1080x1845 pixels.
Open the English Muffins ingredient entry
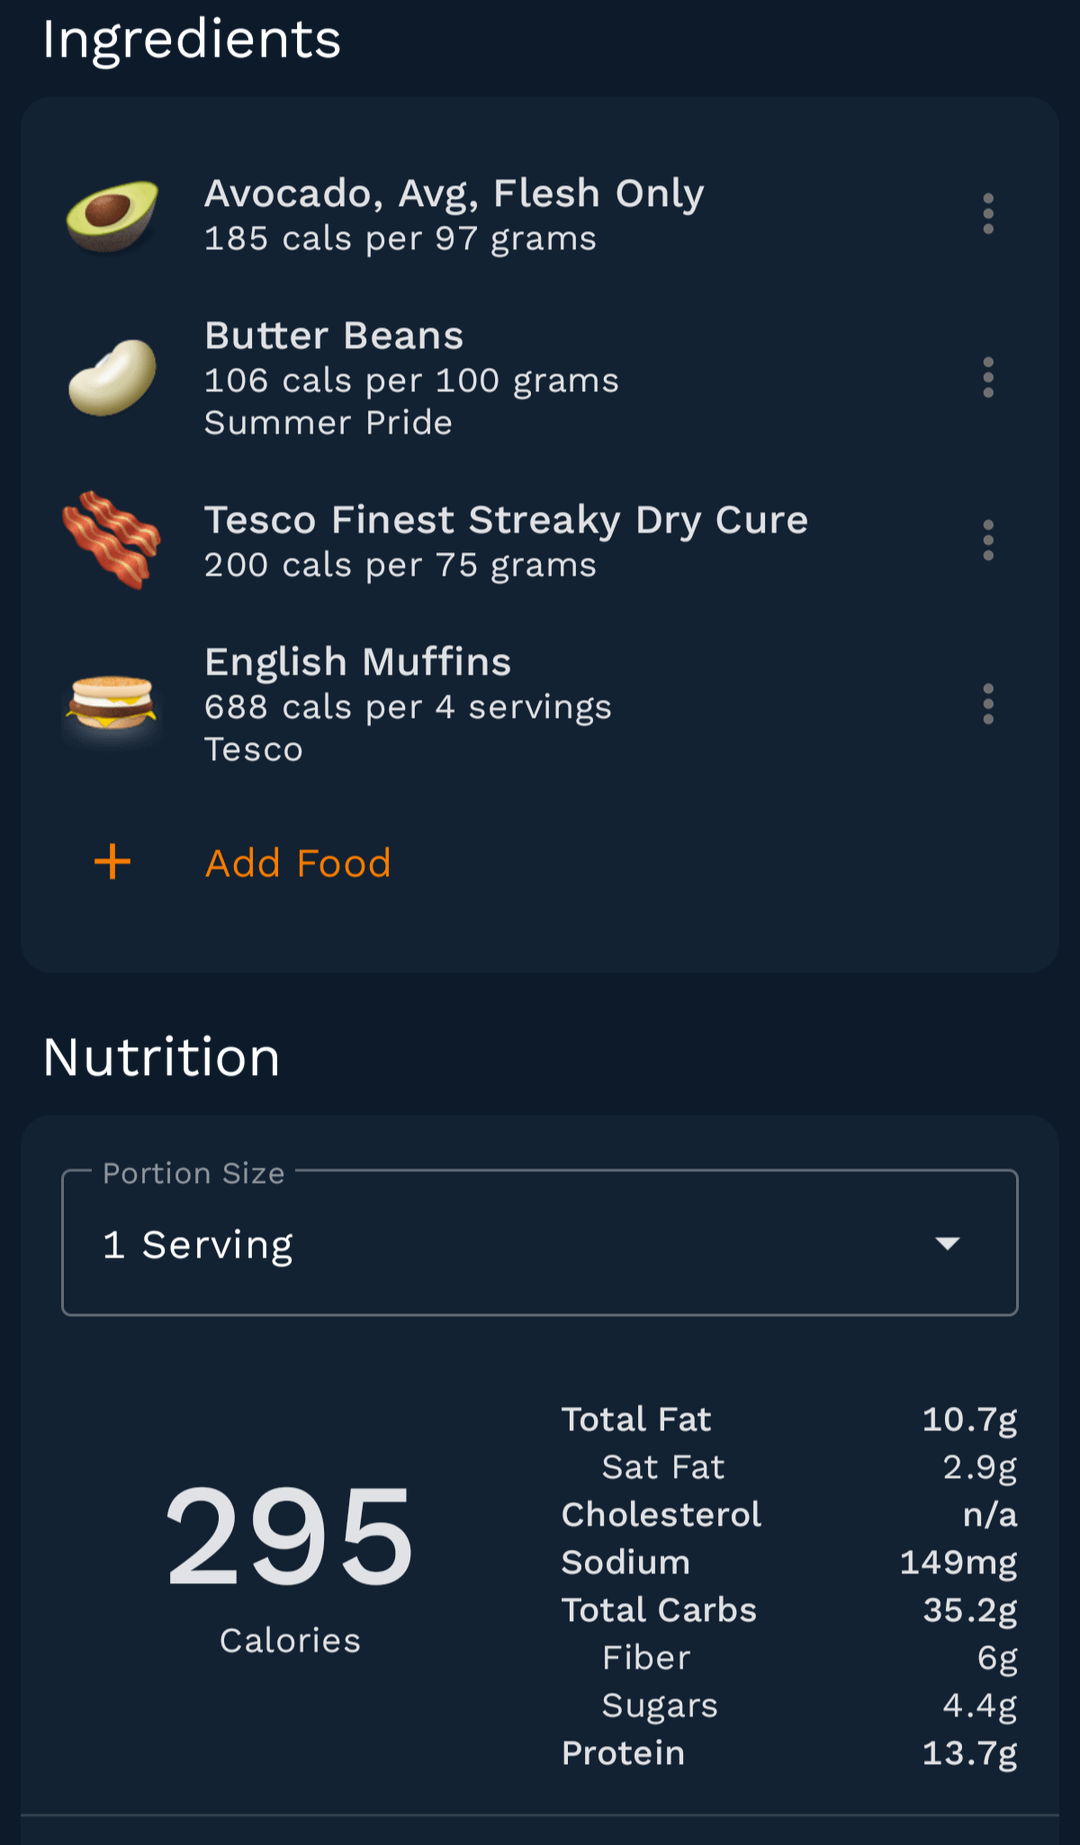(x=358, y=662)
